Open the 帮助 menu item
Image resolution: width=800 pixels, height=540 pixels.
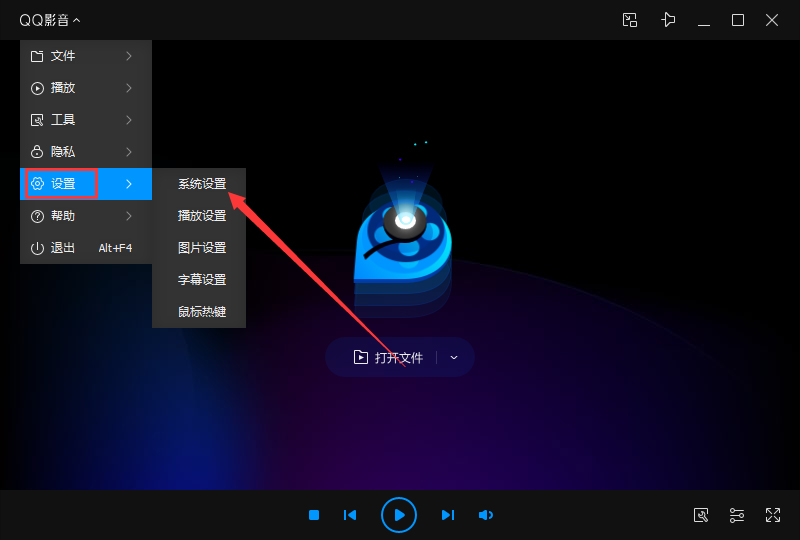pyautogui.click(x=86, y=216)
